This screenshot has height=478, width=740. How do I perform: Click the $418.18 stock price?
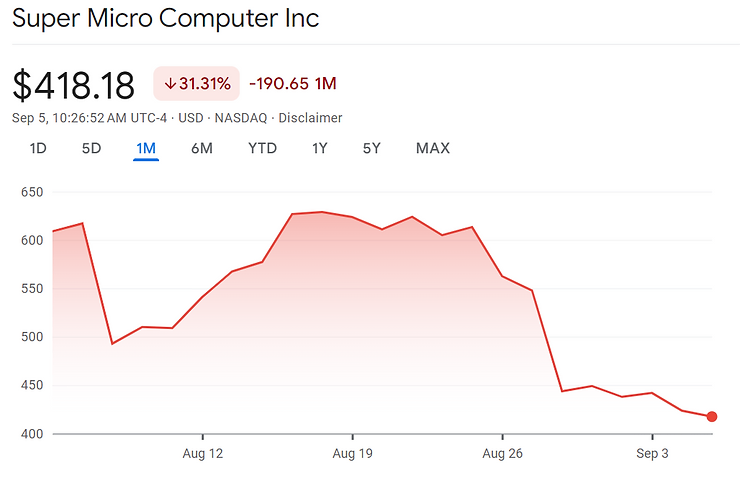[74, 85]
